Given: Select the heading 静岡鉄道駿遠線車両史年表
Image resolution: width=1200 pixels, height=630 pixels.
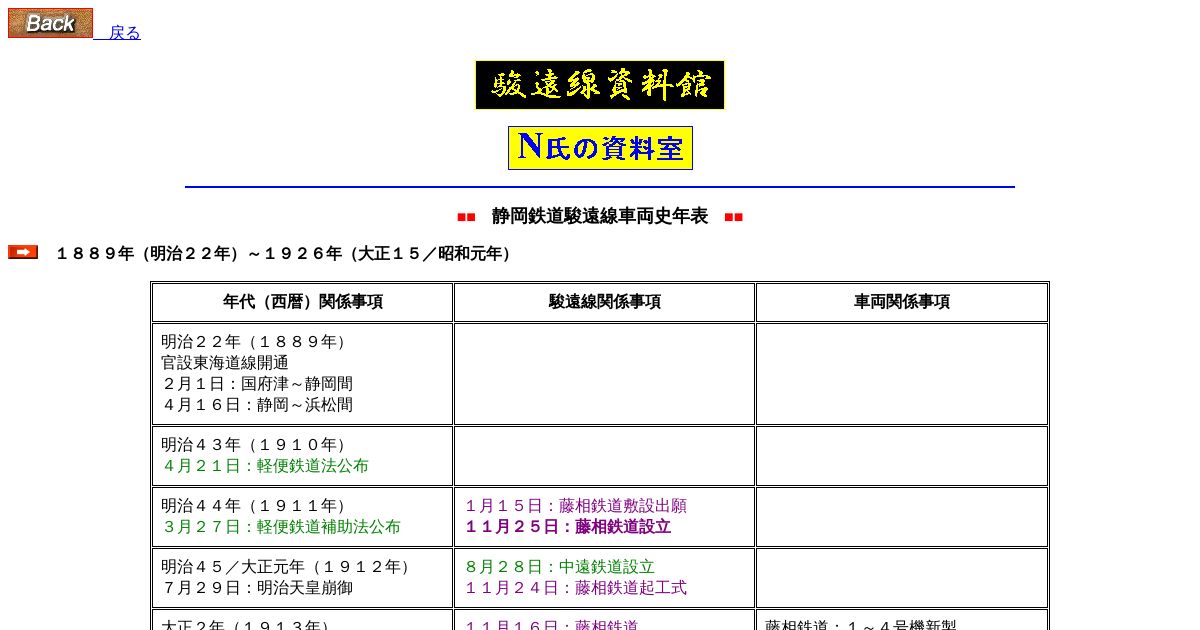Looking at the screenshot, I should point(600,216).
